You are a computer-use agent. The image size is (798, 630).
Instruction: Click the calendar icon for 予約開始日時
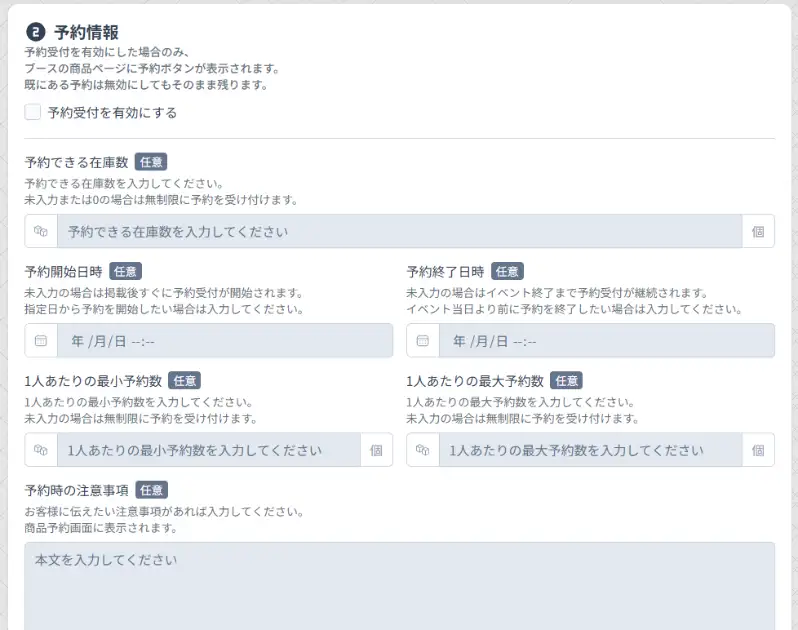tap(41, 341)
